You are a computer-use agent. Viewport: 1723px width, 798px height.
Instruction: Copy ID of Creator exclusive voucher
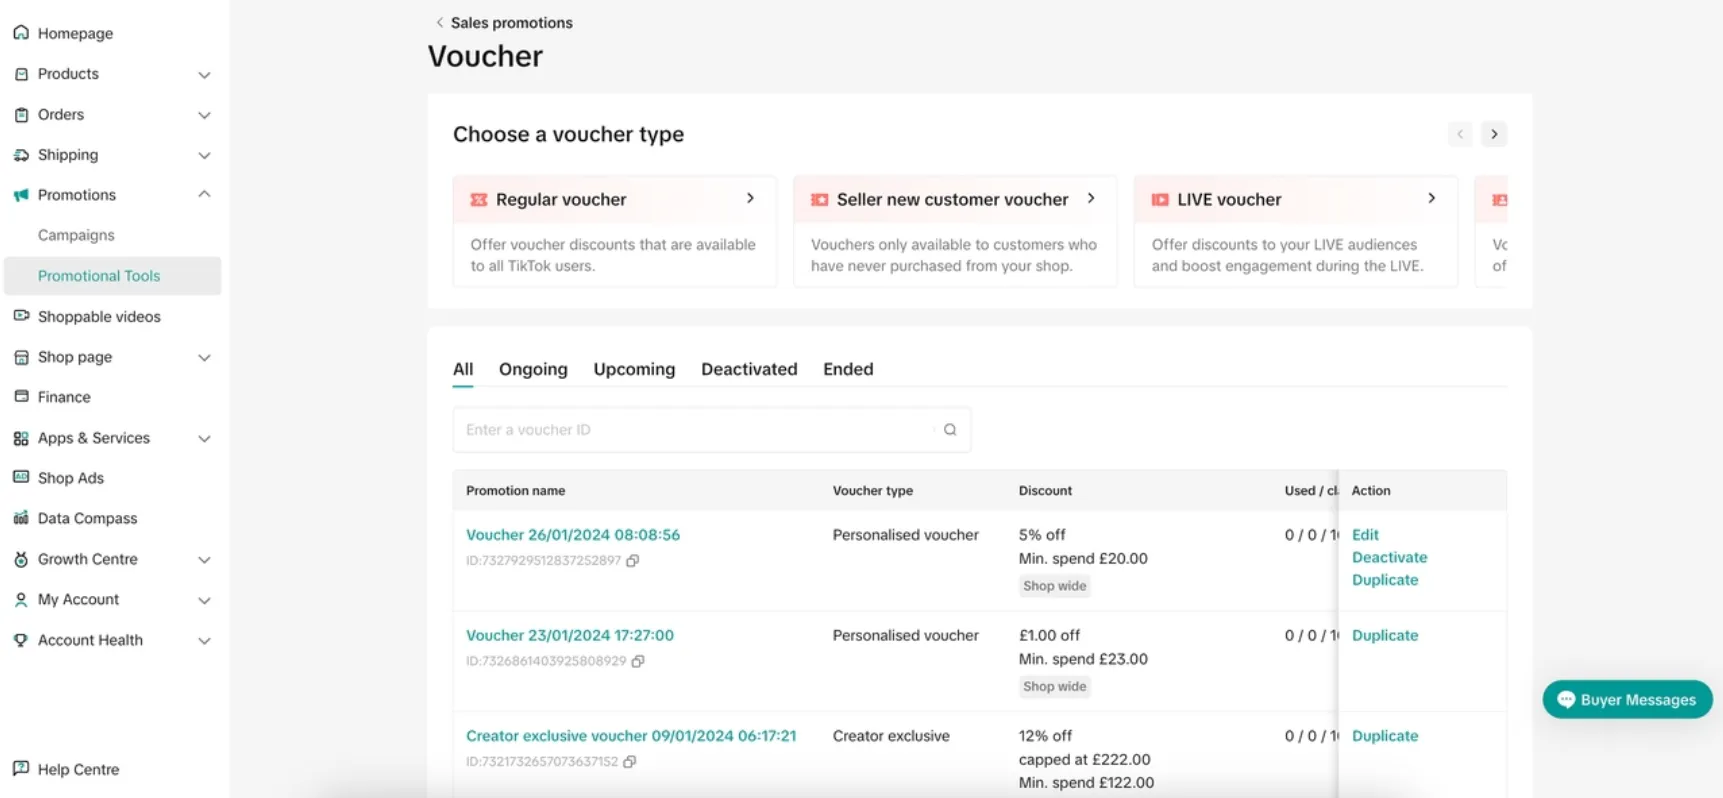pyautogui.click(x=630, y=762)
